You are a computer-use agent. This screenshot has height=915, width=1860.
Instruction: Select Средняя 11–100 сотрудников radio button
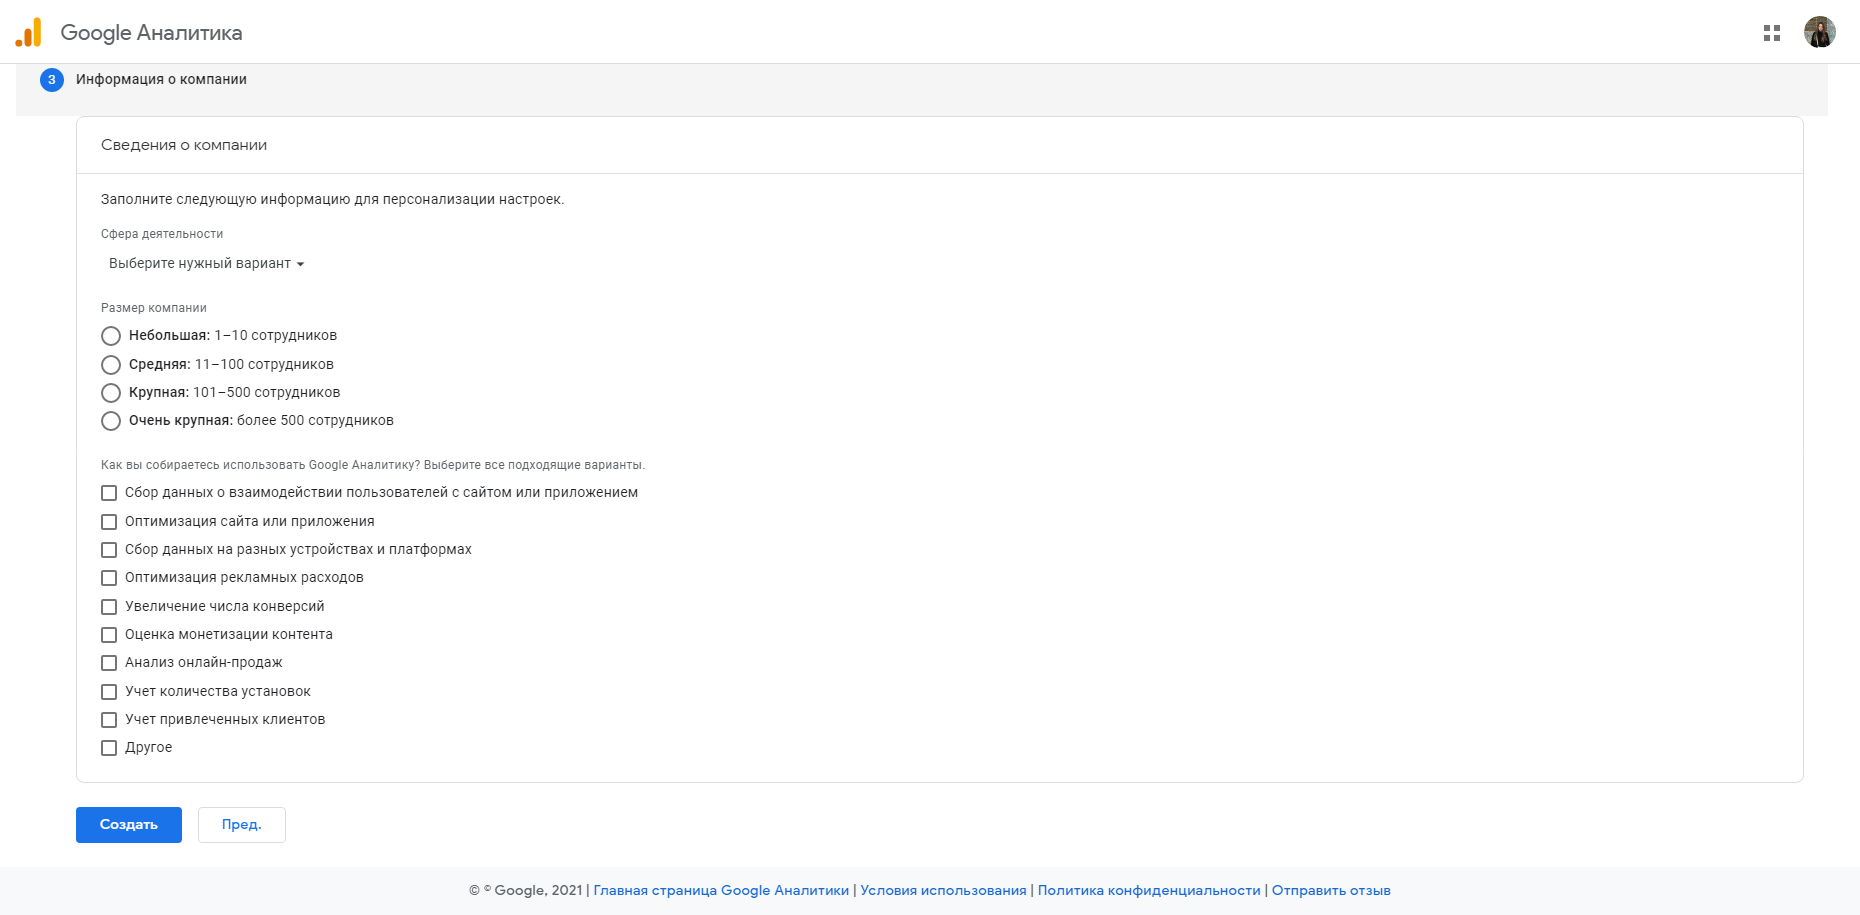[111, 365]
